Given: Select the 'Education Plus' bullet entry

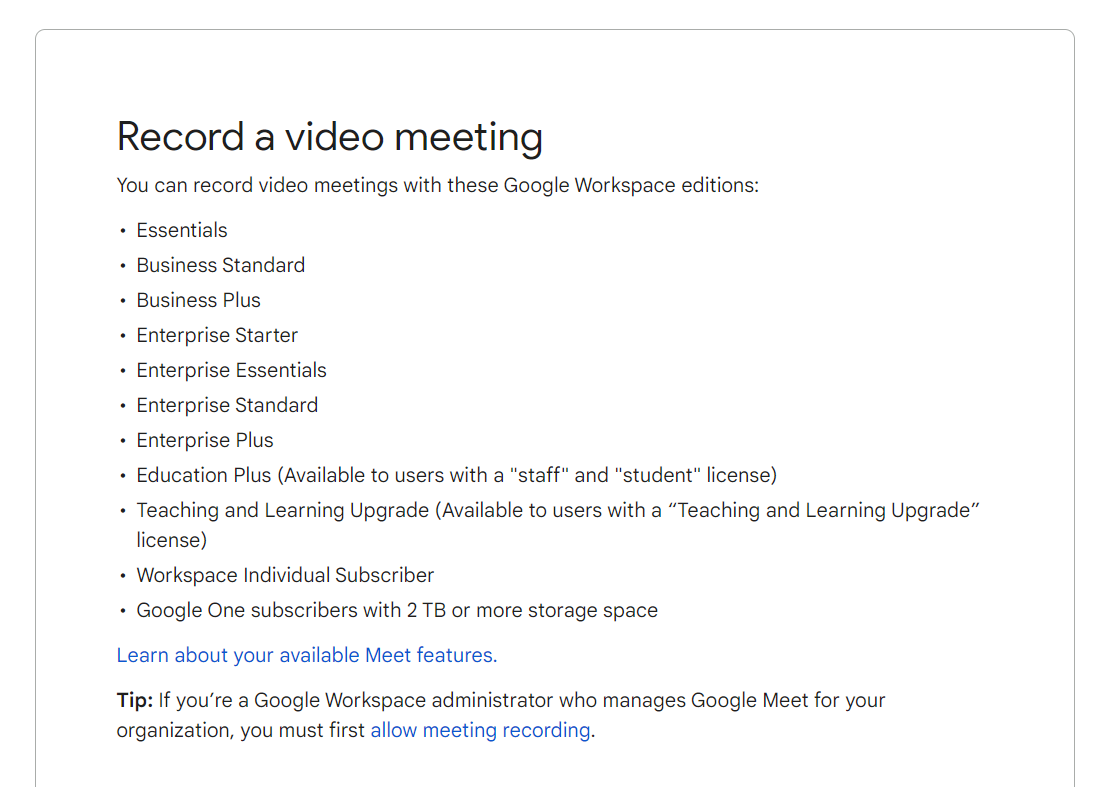Looking at the screenshot, I should pyautogui.click(x=456, y=475).
